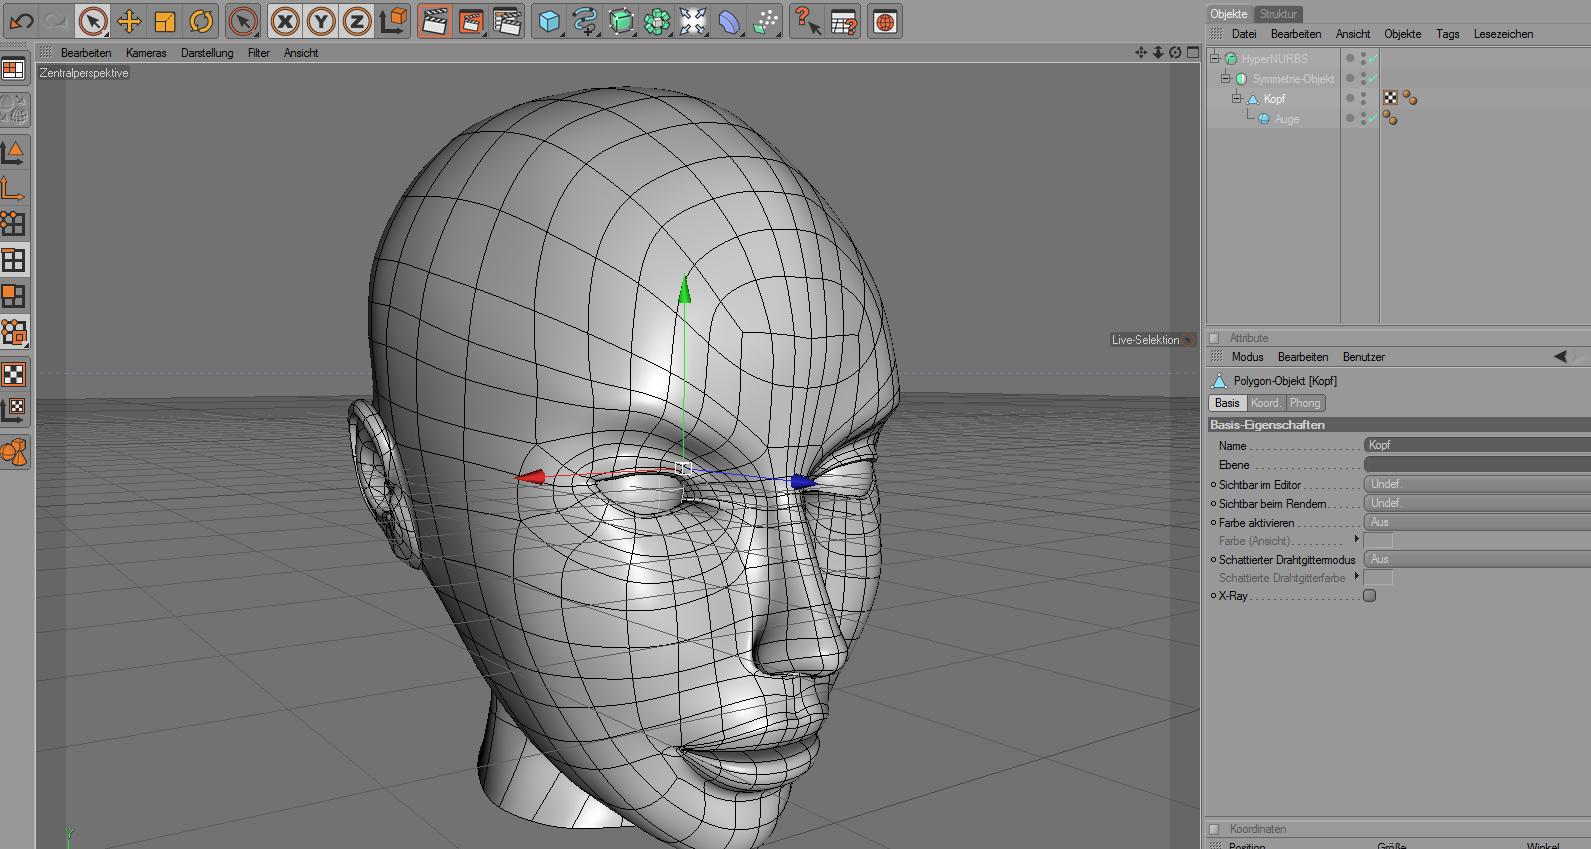
Task: Switch to the Struktur tab
Action: point(1277,14)
